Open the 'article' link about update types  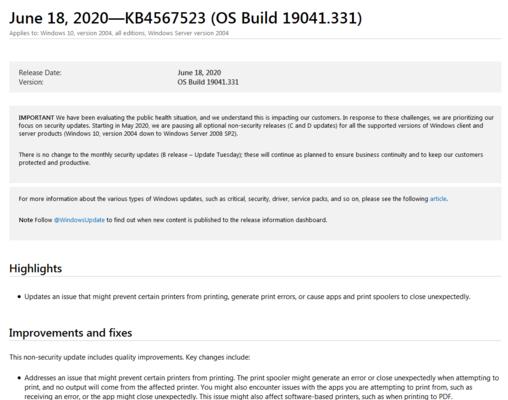[x=438, y=199]
